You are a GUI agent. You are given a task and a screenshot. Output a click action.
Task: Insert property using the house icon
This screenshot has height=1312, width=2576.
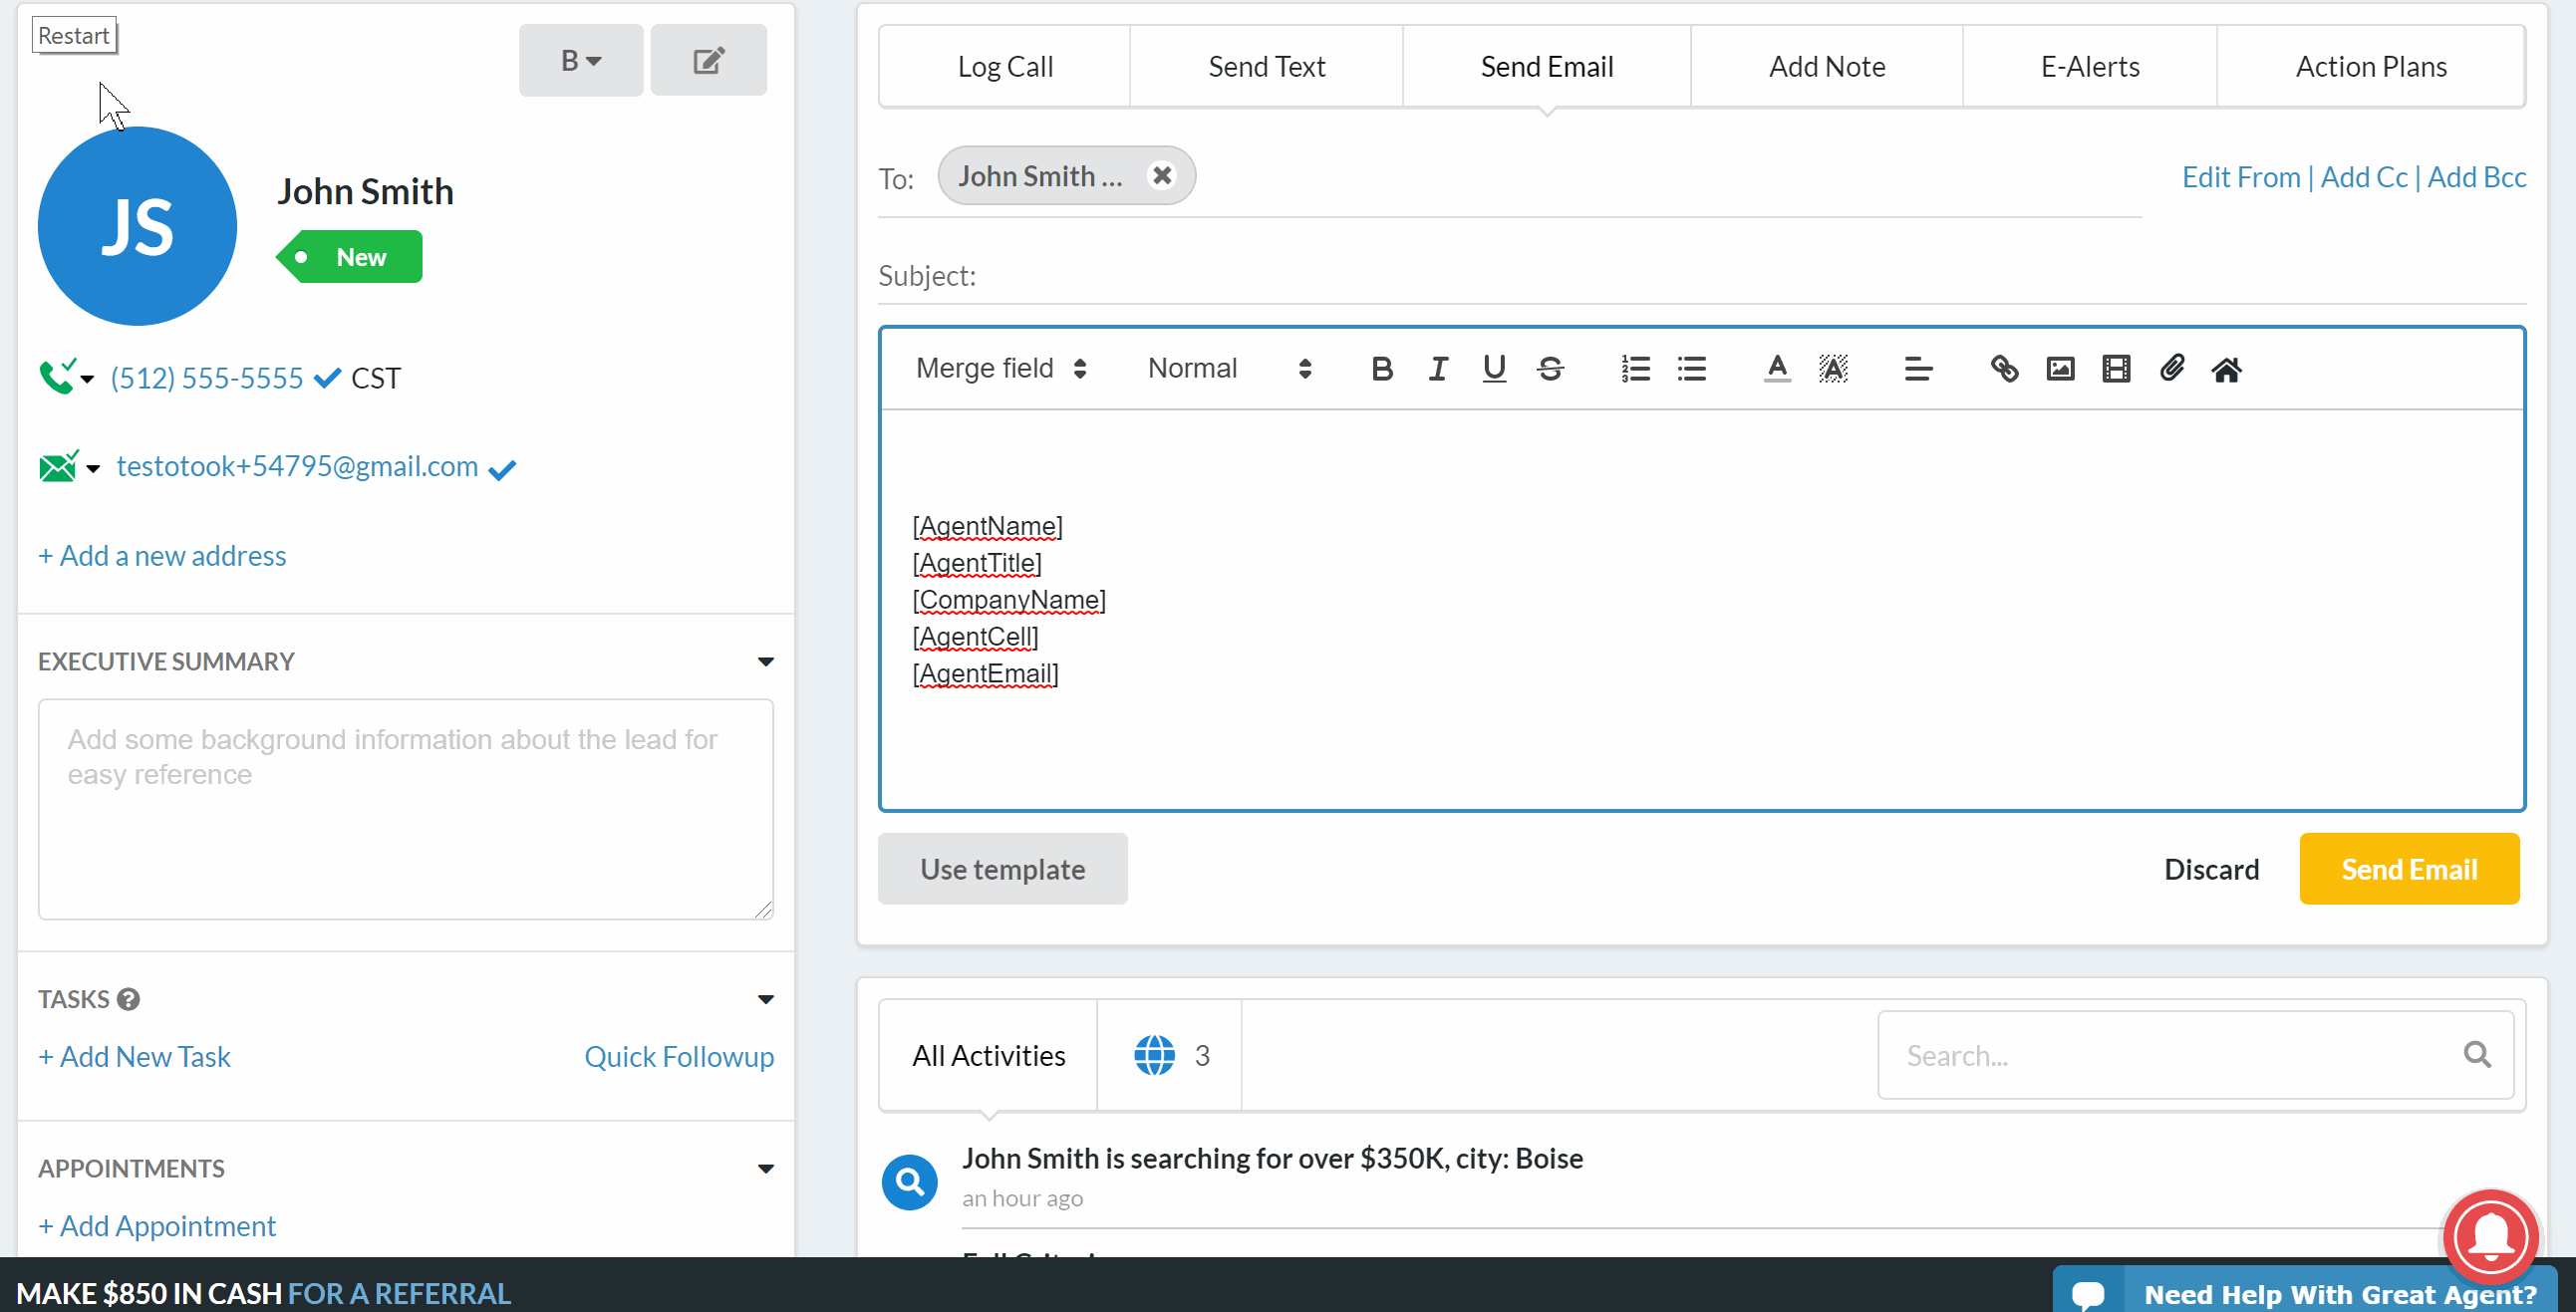click(x=2226, y=370)
